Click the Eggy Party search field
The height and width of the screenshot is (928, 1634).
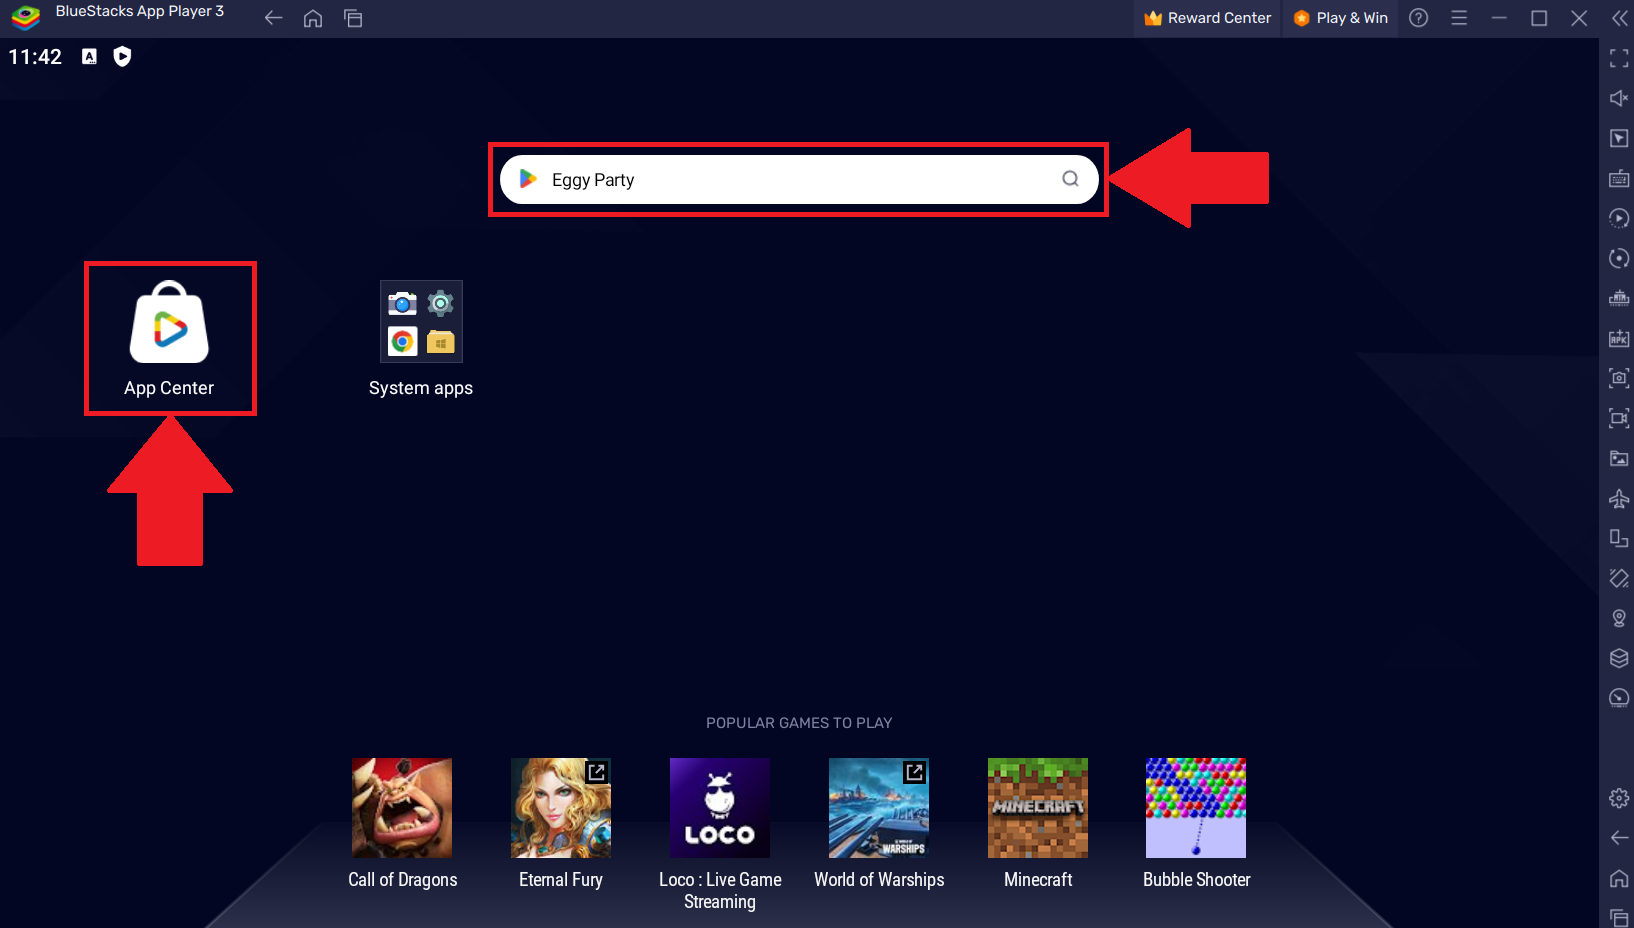pos(799,180)
